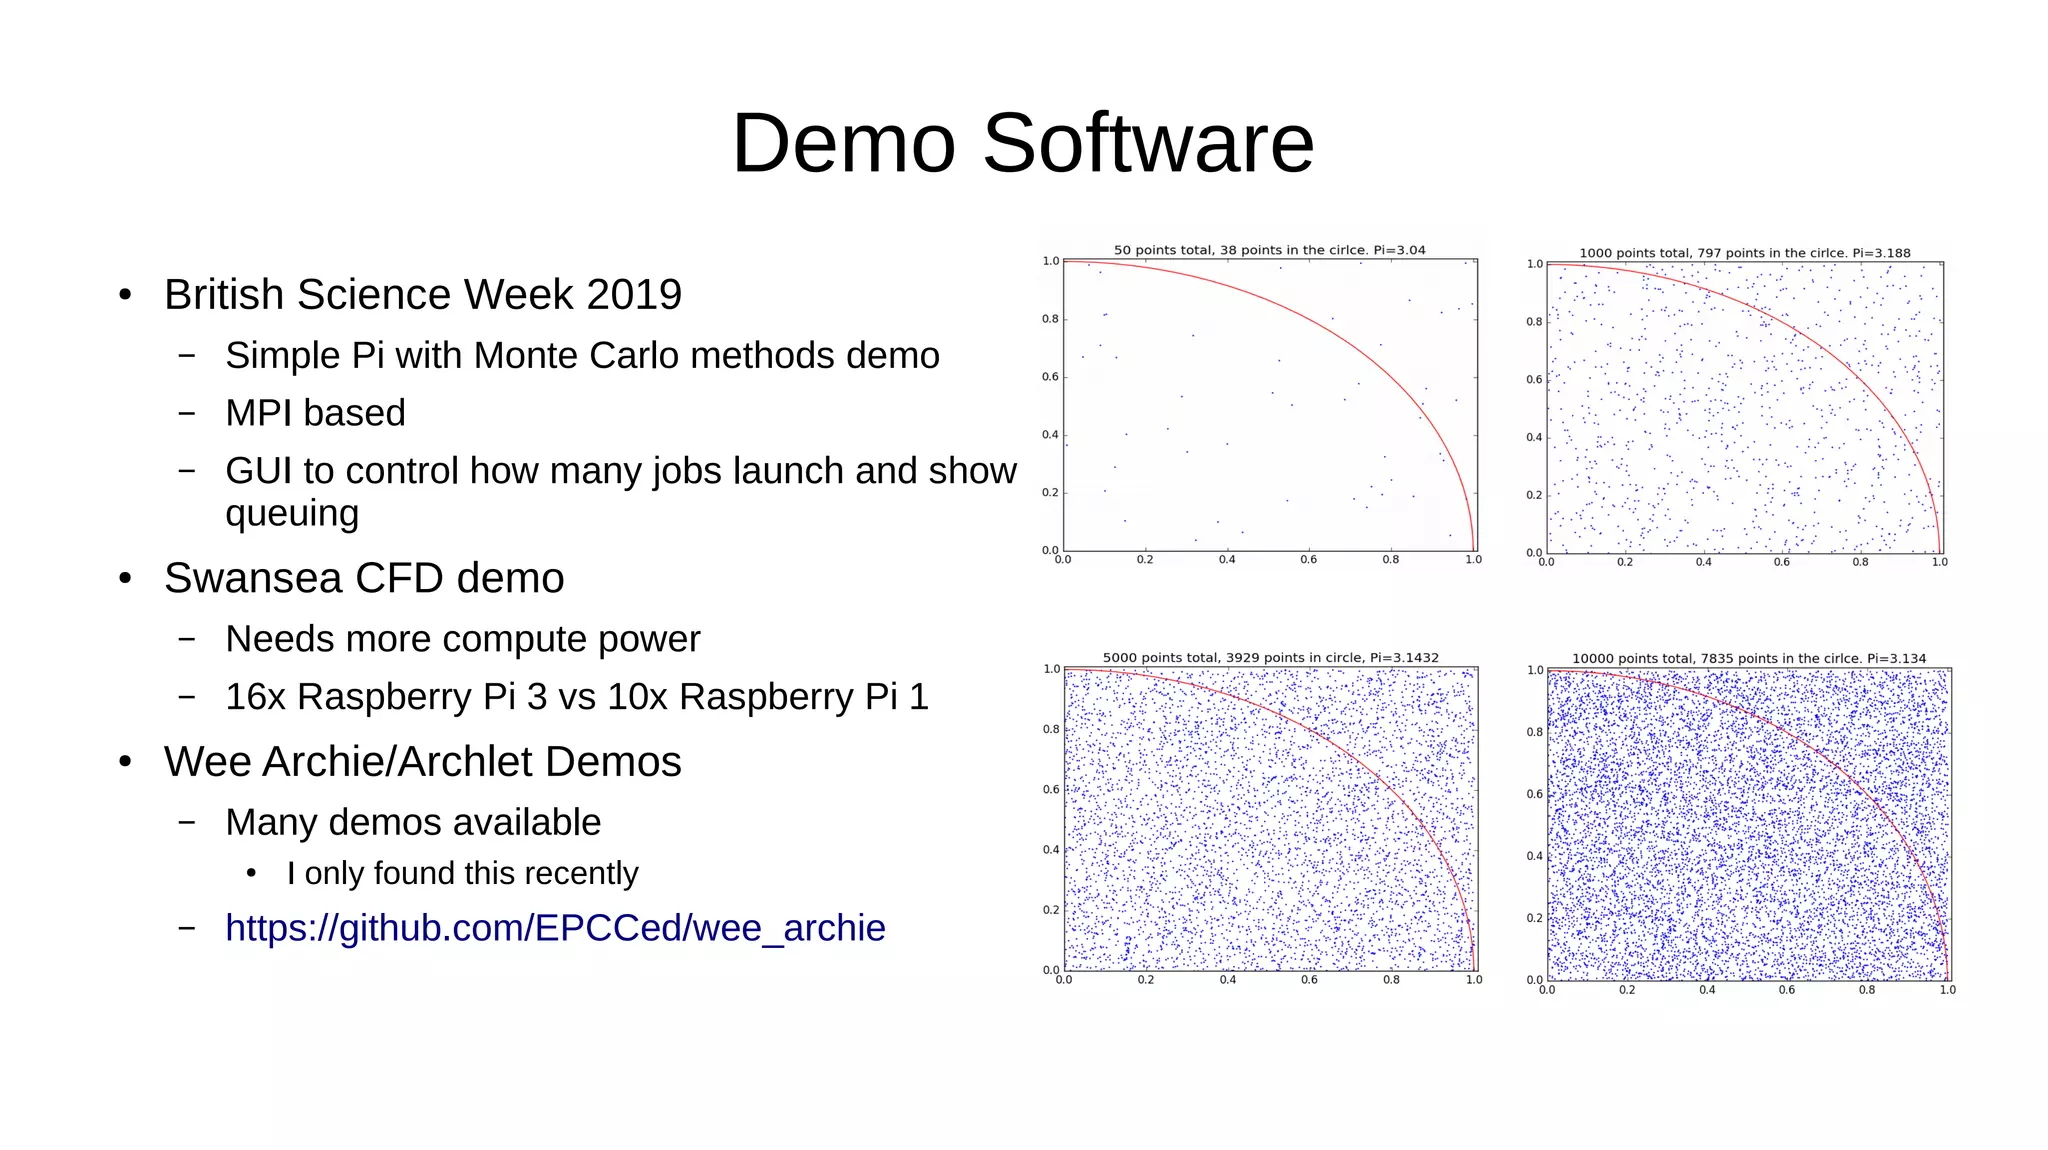Viewport: 2048px width, 1150px height.
Task: Click the Swansea CFD demo heading
Action: coord(364,578)
